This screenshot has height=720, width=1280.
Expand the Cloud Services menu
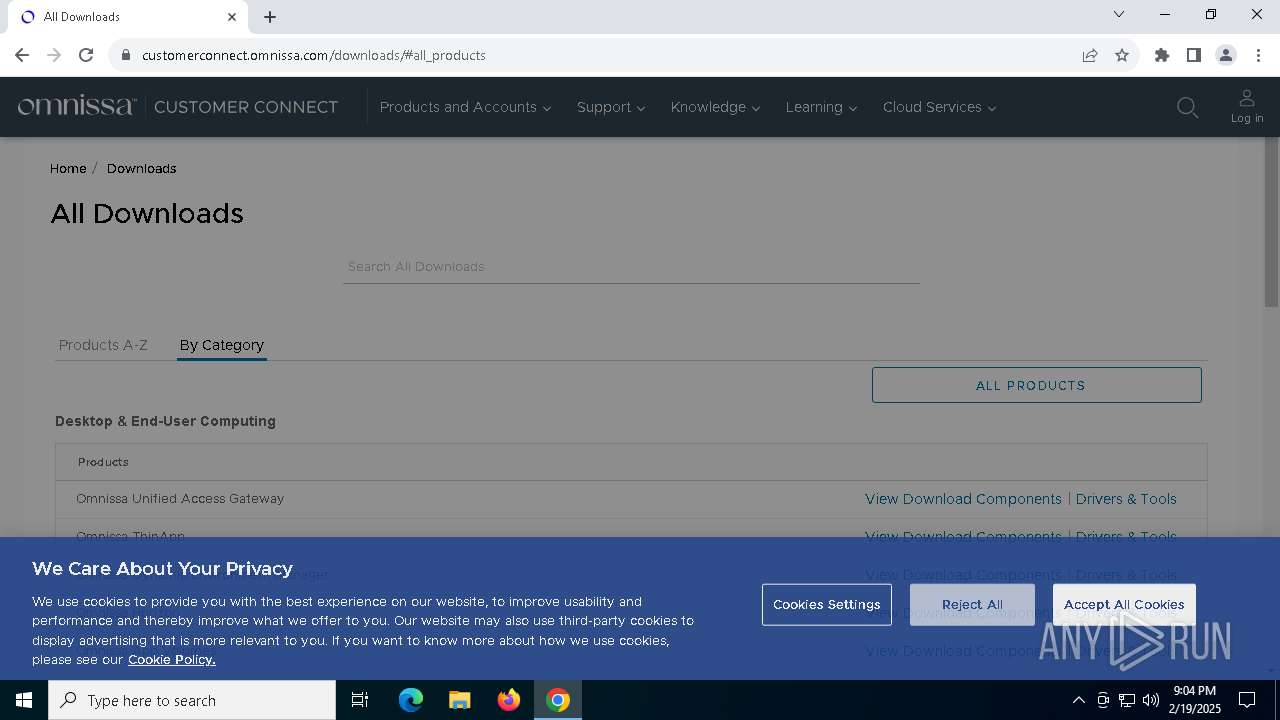pos(939,107)
